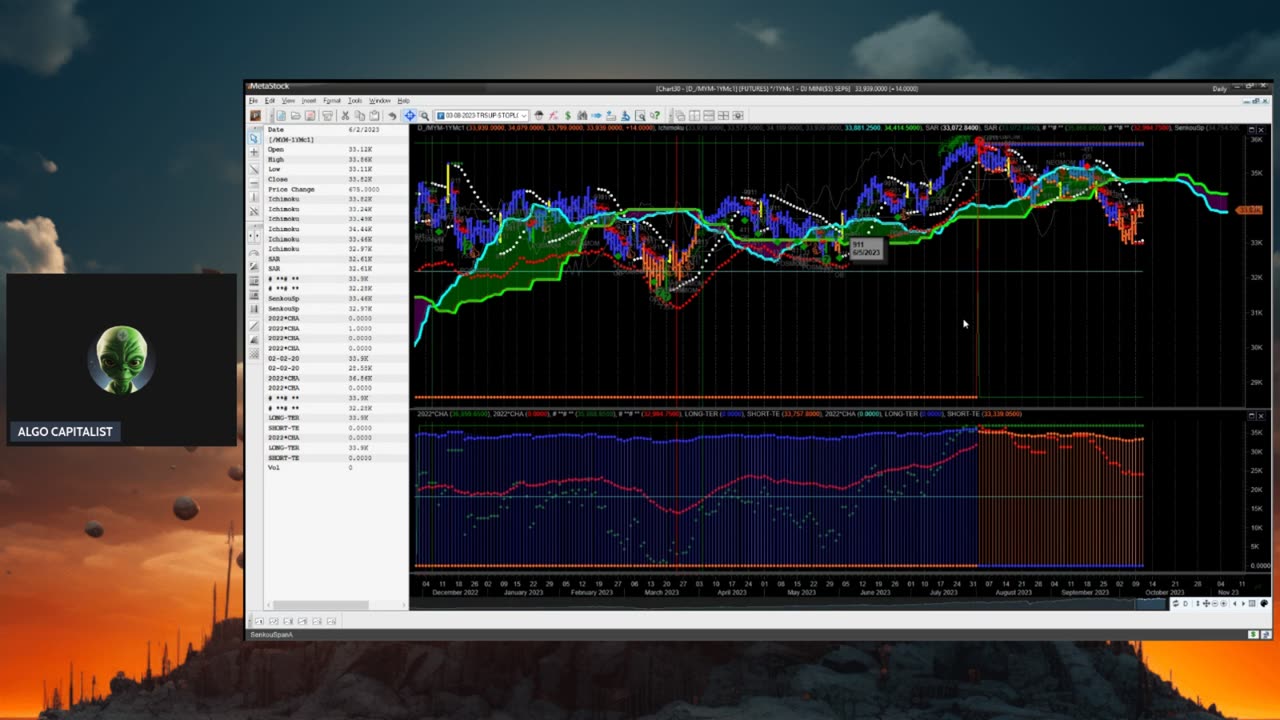Image resolution: width=1280 pixels, height=720 pixels.
Task: Open the Window menu
Action: pos(380,101)
